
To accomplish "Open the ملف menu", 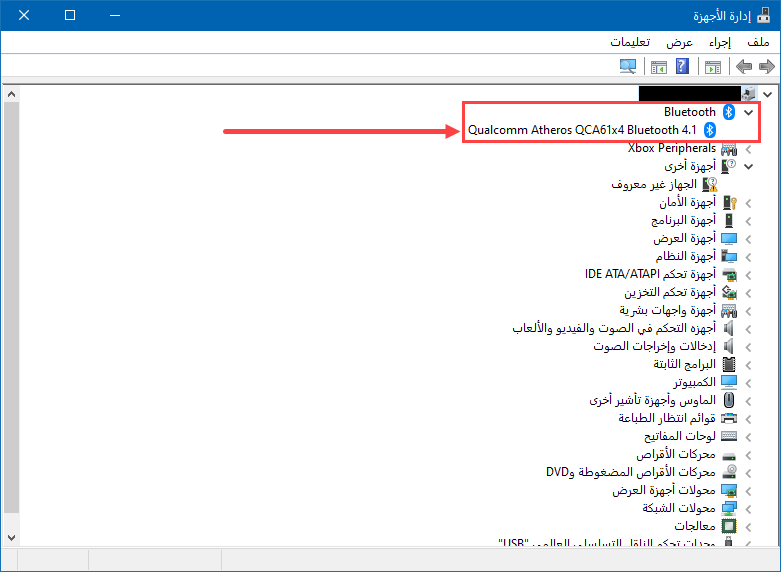I will click(x=758, y=42).
